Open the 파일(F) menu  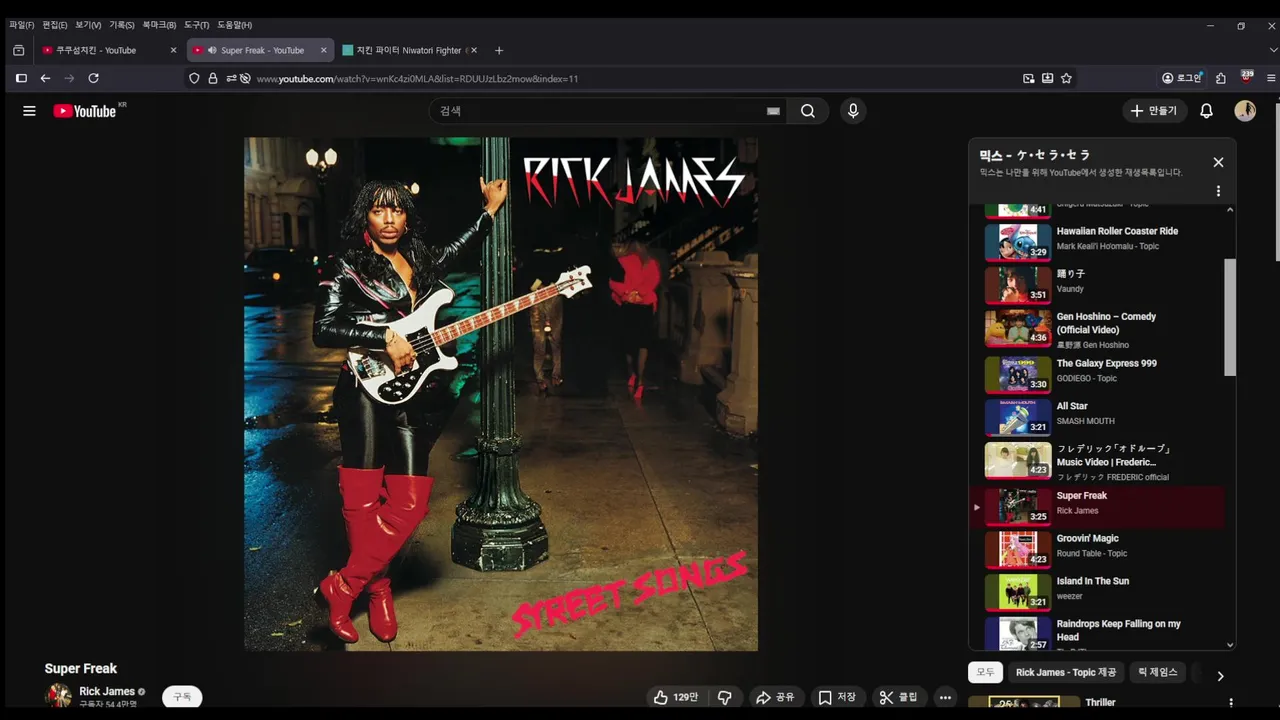21,25
